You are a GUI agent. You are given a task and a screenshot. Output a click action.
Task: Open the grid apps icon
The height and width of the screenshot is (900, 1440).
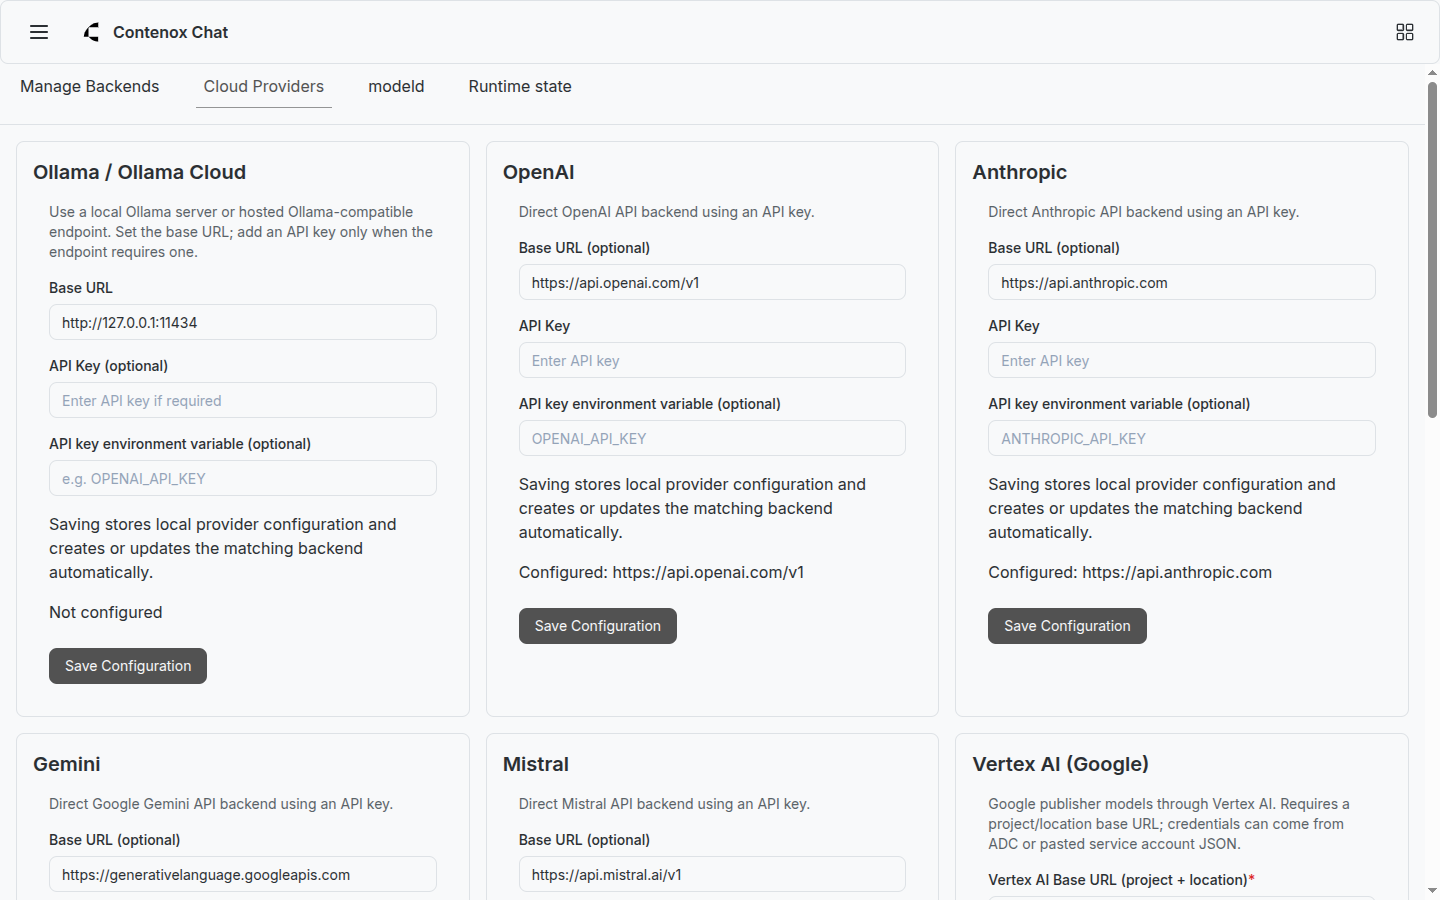(x=1405, y=32)
